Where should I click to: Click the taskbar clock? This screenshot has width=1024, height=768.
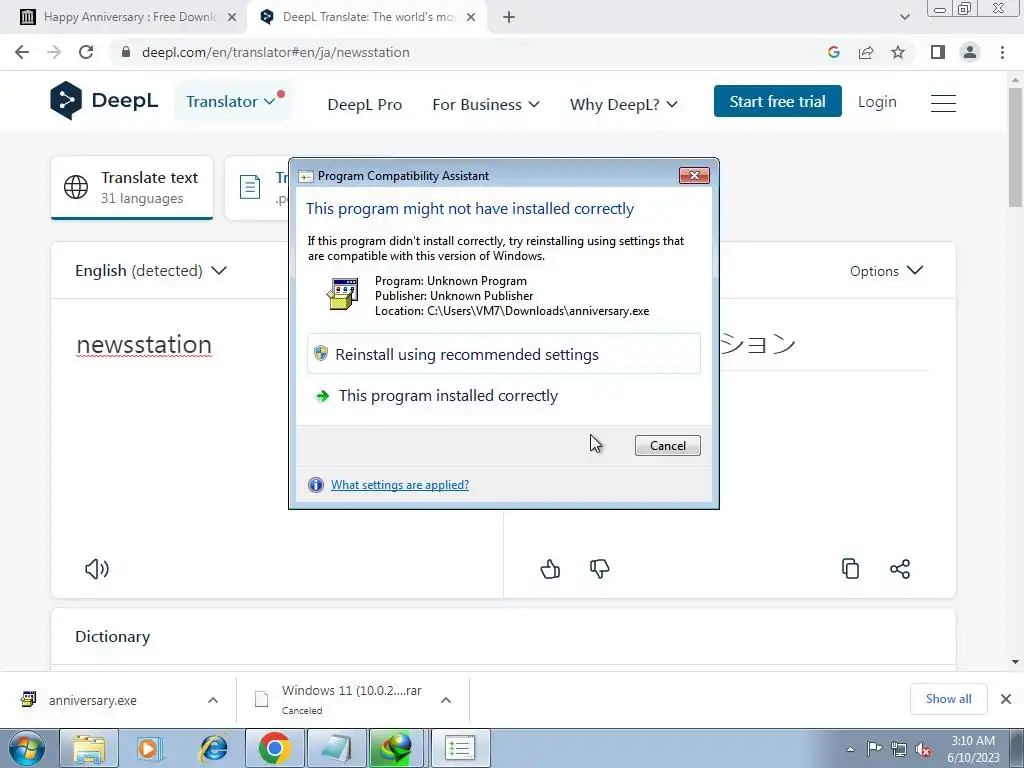click(x=973, y=749)
